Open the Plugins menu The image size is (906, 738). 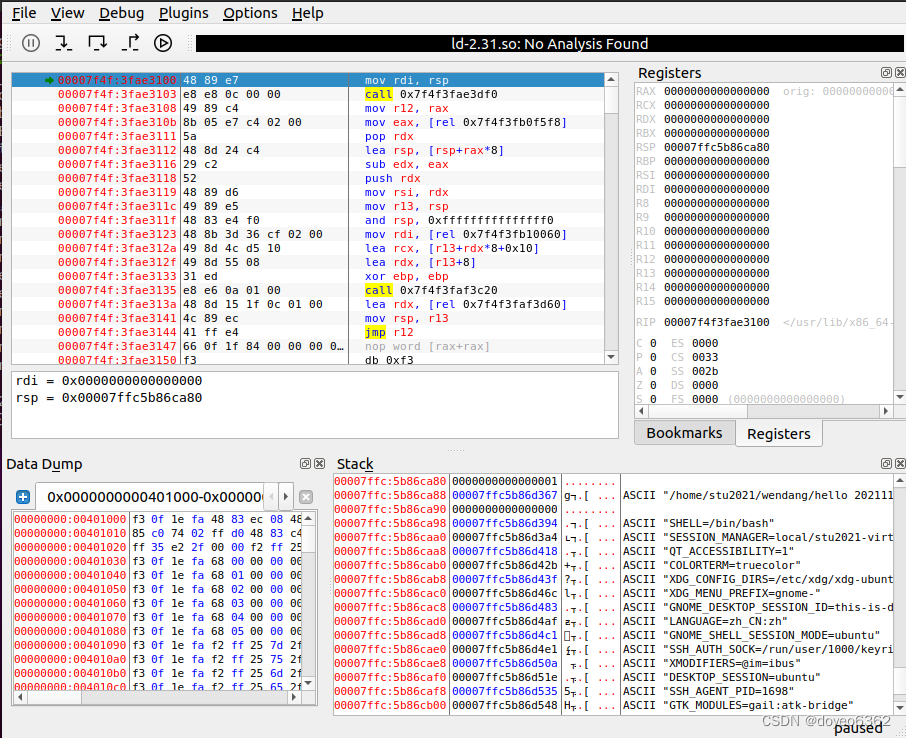pos(183,13)
